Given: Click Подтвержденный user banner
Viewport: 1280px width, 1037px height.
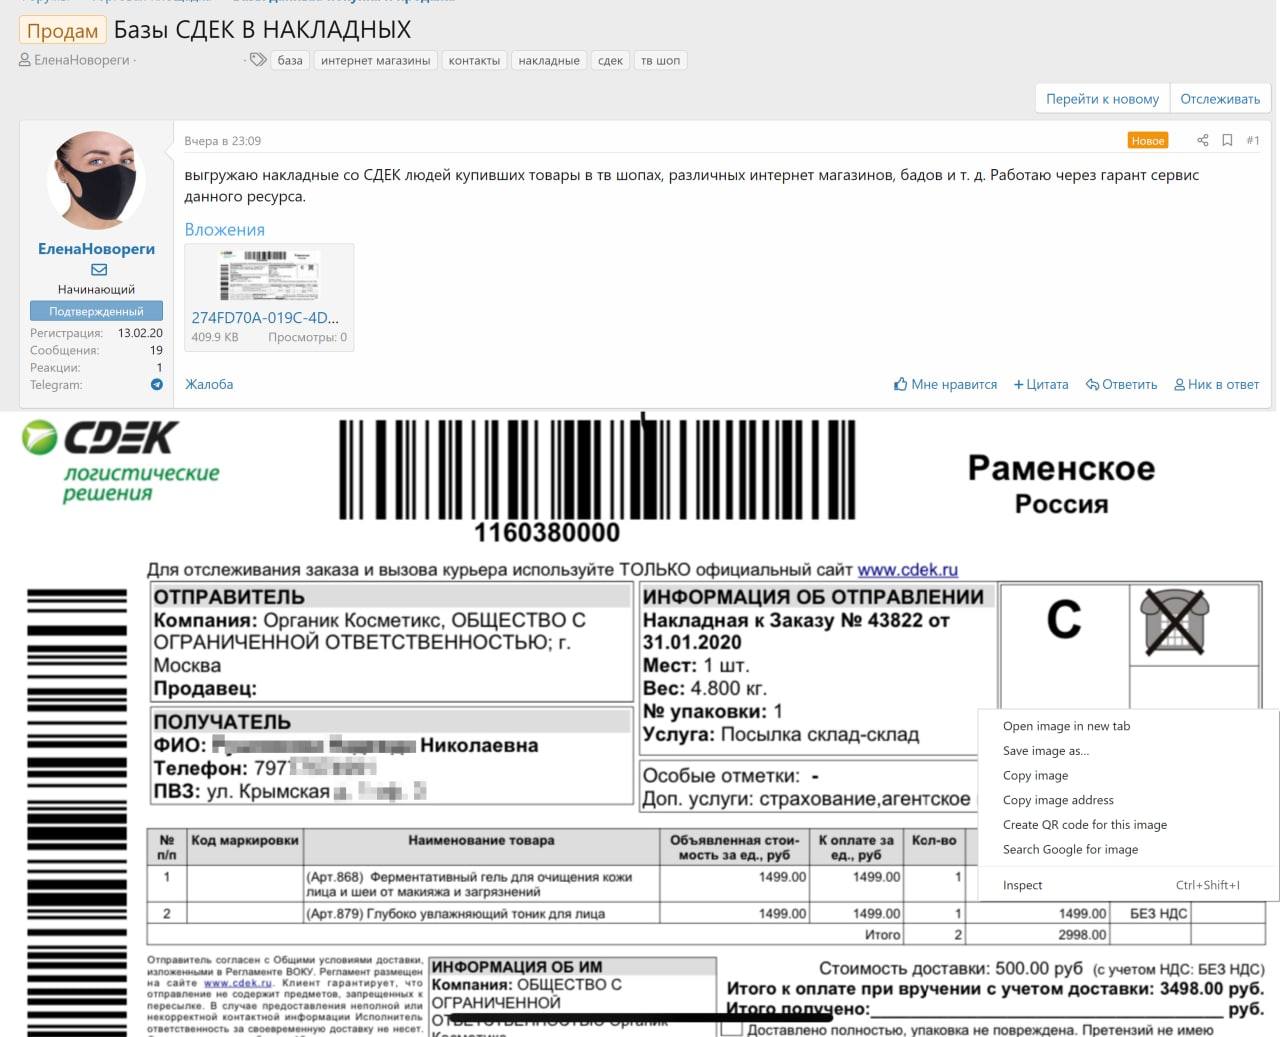Looking at the screenshot, I should coord(96,311).
